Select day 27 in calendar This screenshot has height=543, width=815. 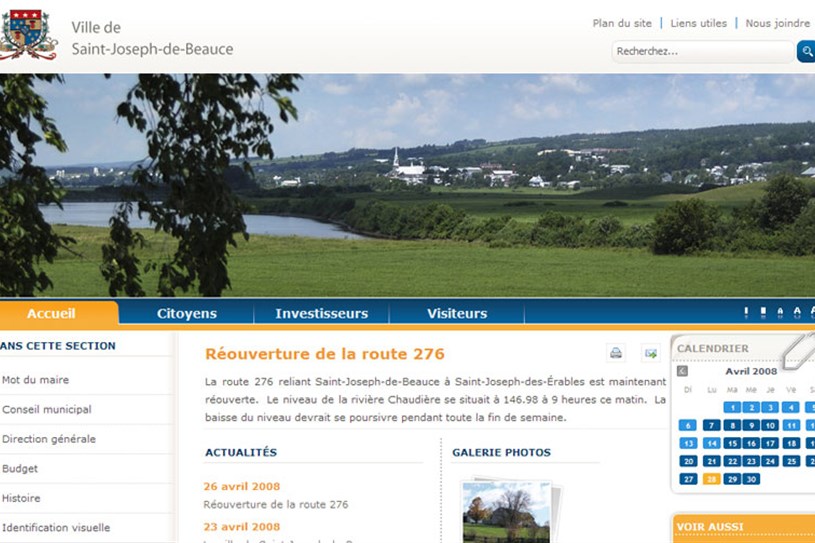pos(688,479)
